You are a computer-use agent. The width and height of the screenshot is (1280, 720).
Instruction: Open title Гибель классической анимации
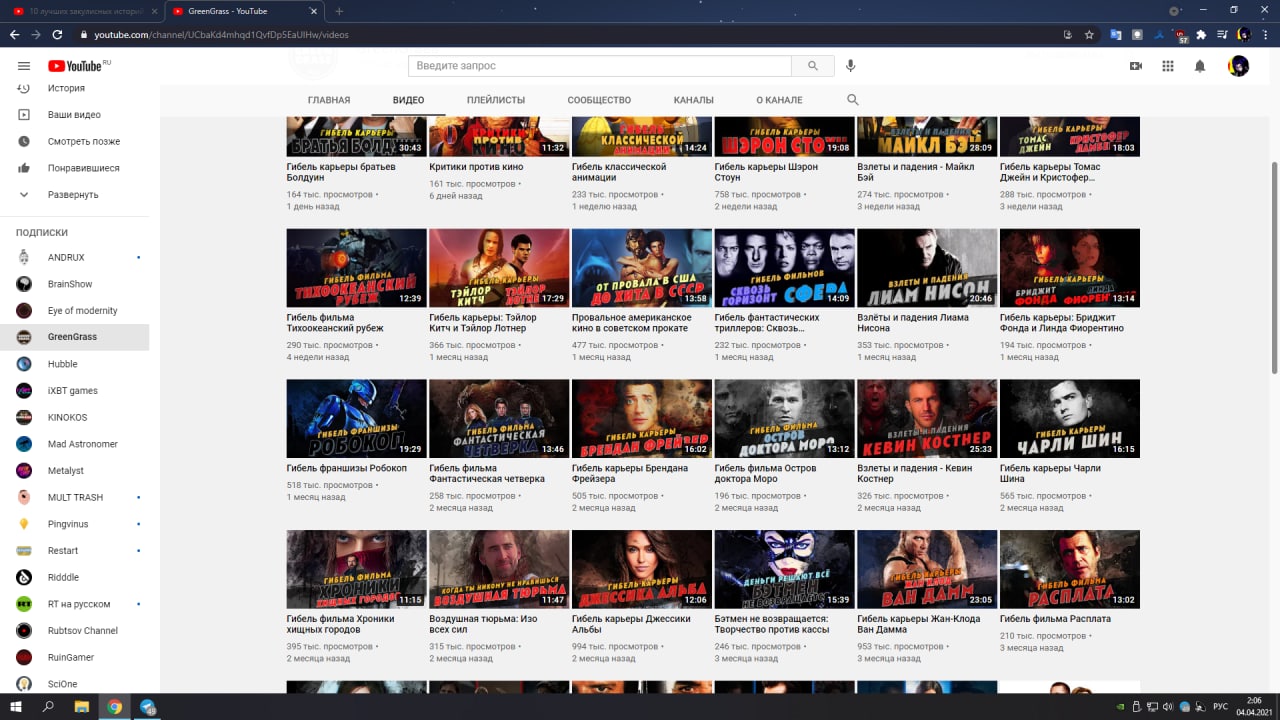pyautogui.click(x=619, y=172)
